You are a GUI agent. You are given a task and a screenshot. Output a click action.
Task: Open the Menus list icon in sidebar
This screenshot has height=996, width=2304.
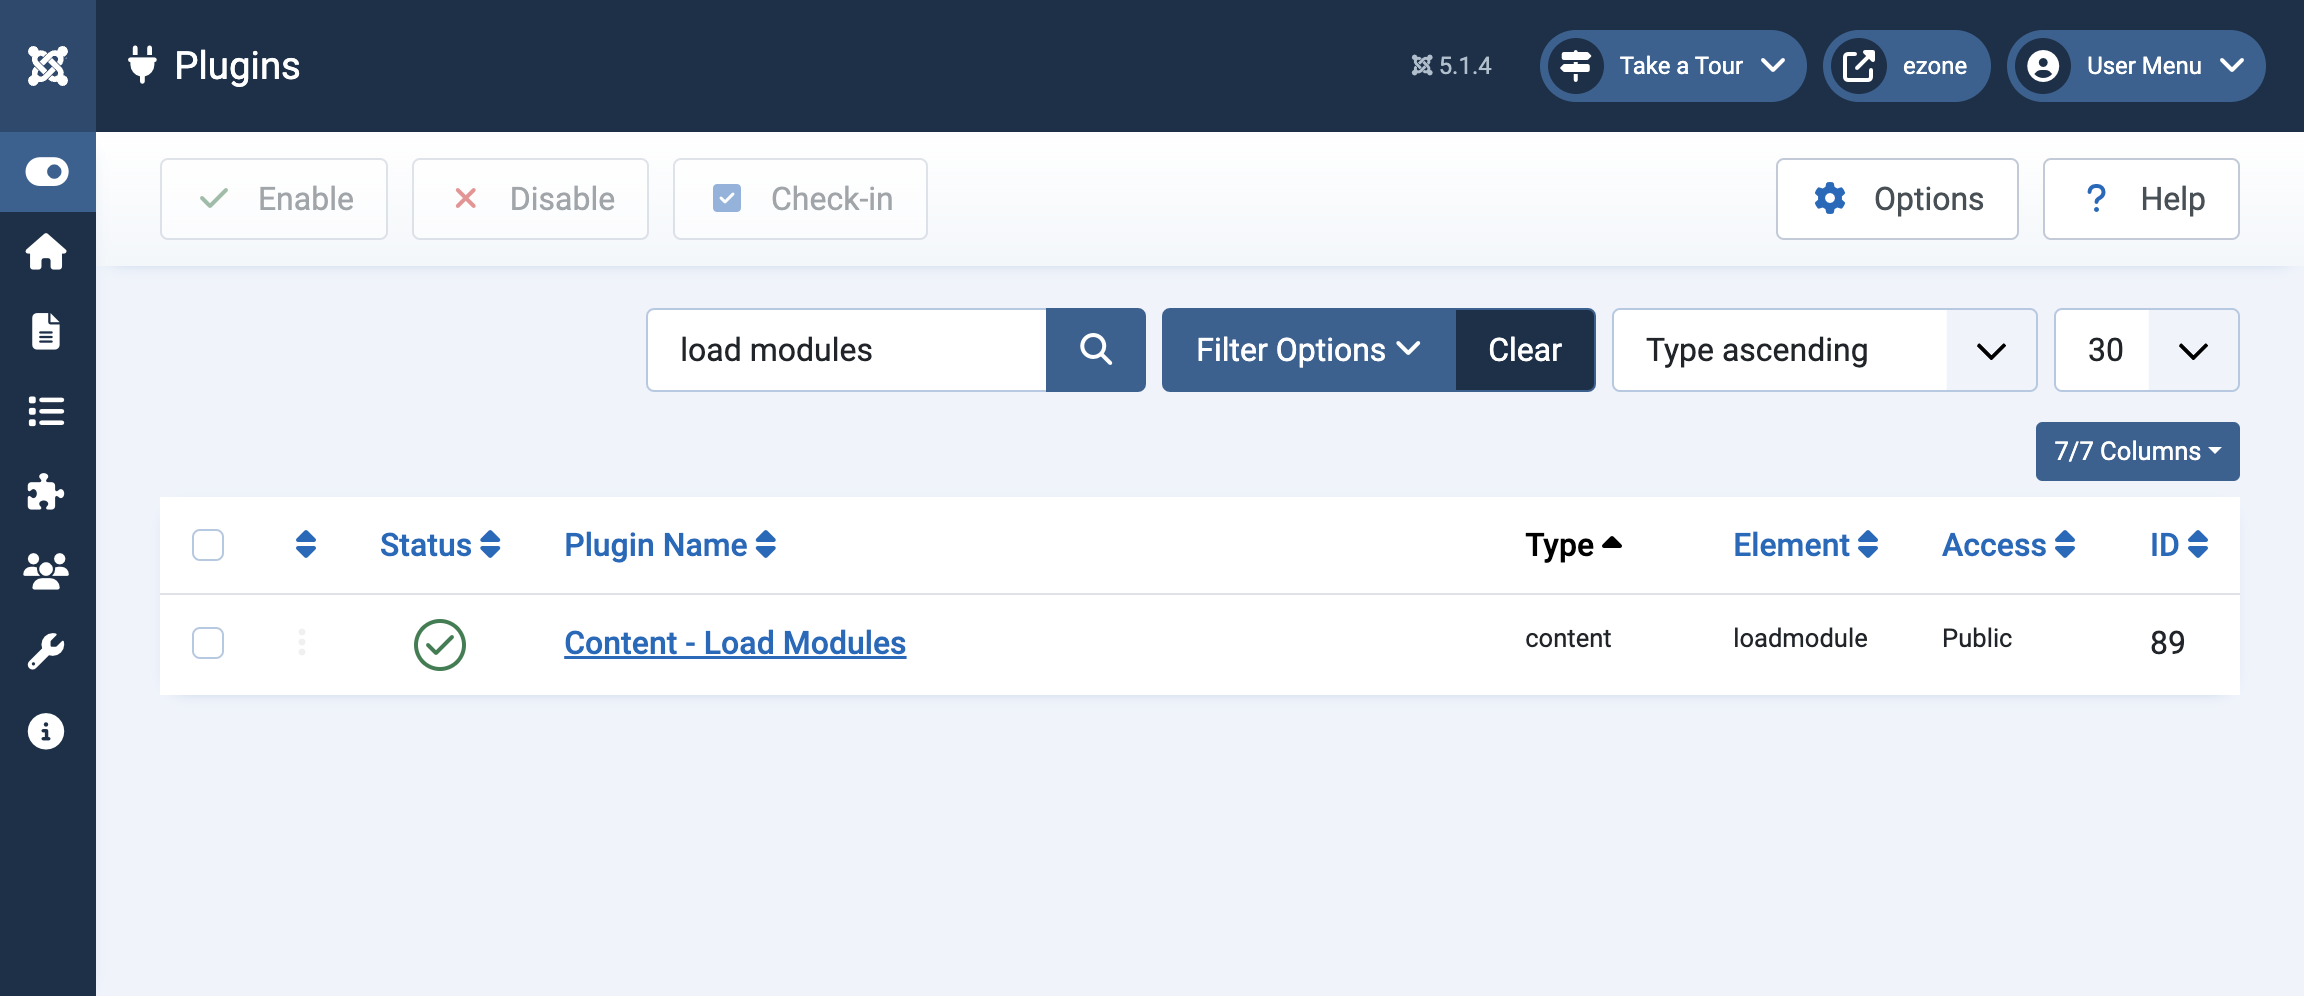[x=47, y=411]
